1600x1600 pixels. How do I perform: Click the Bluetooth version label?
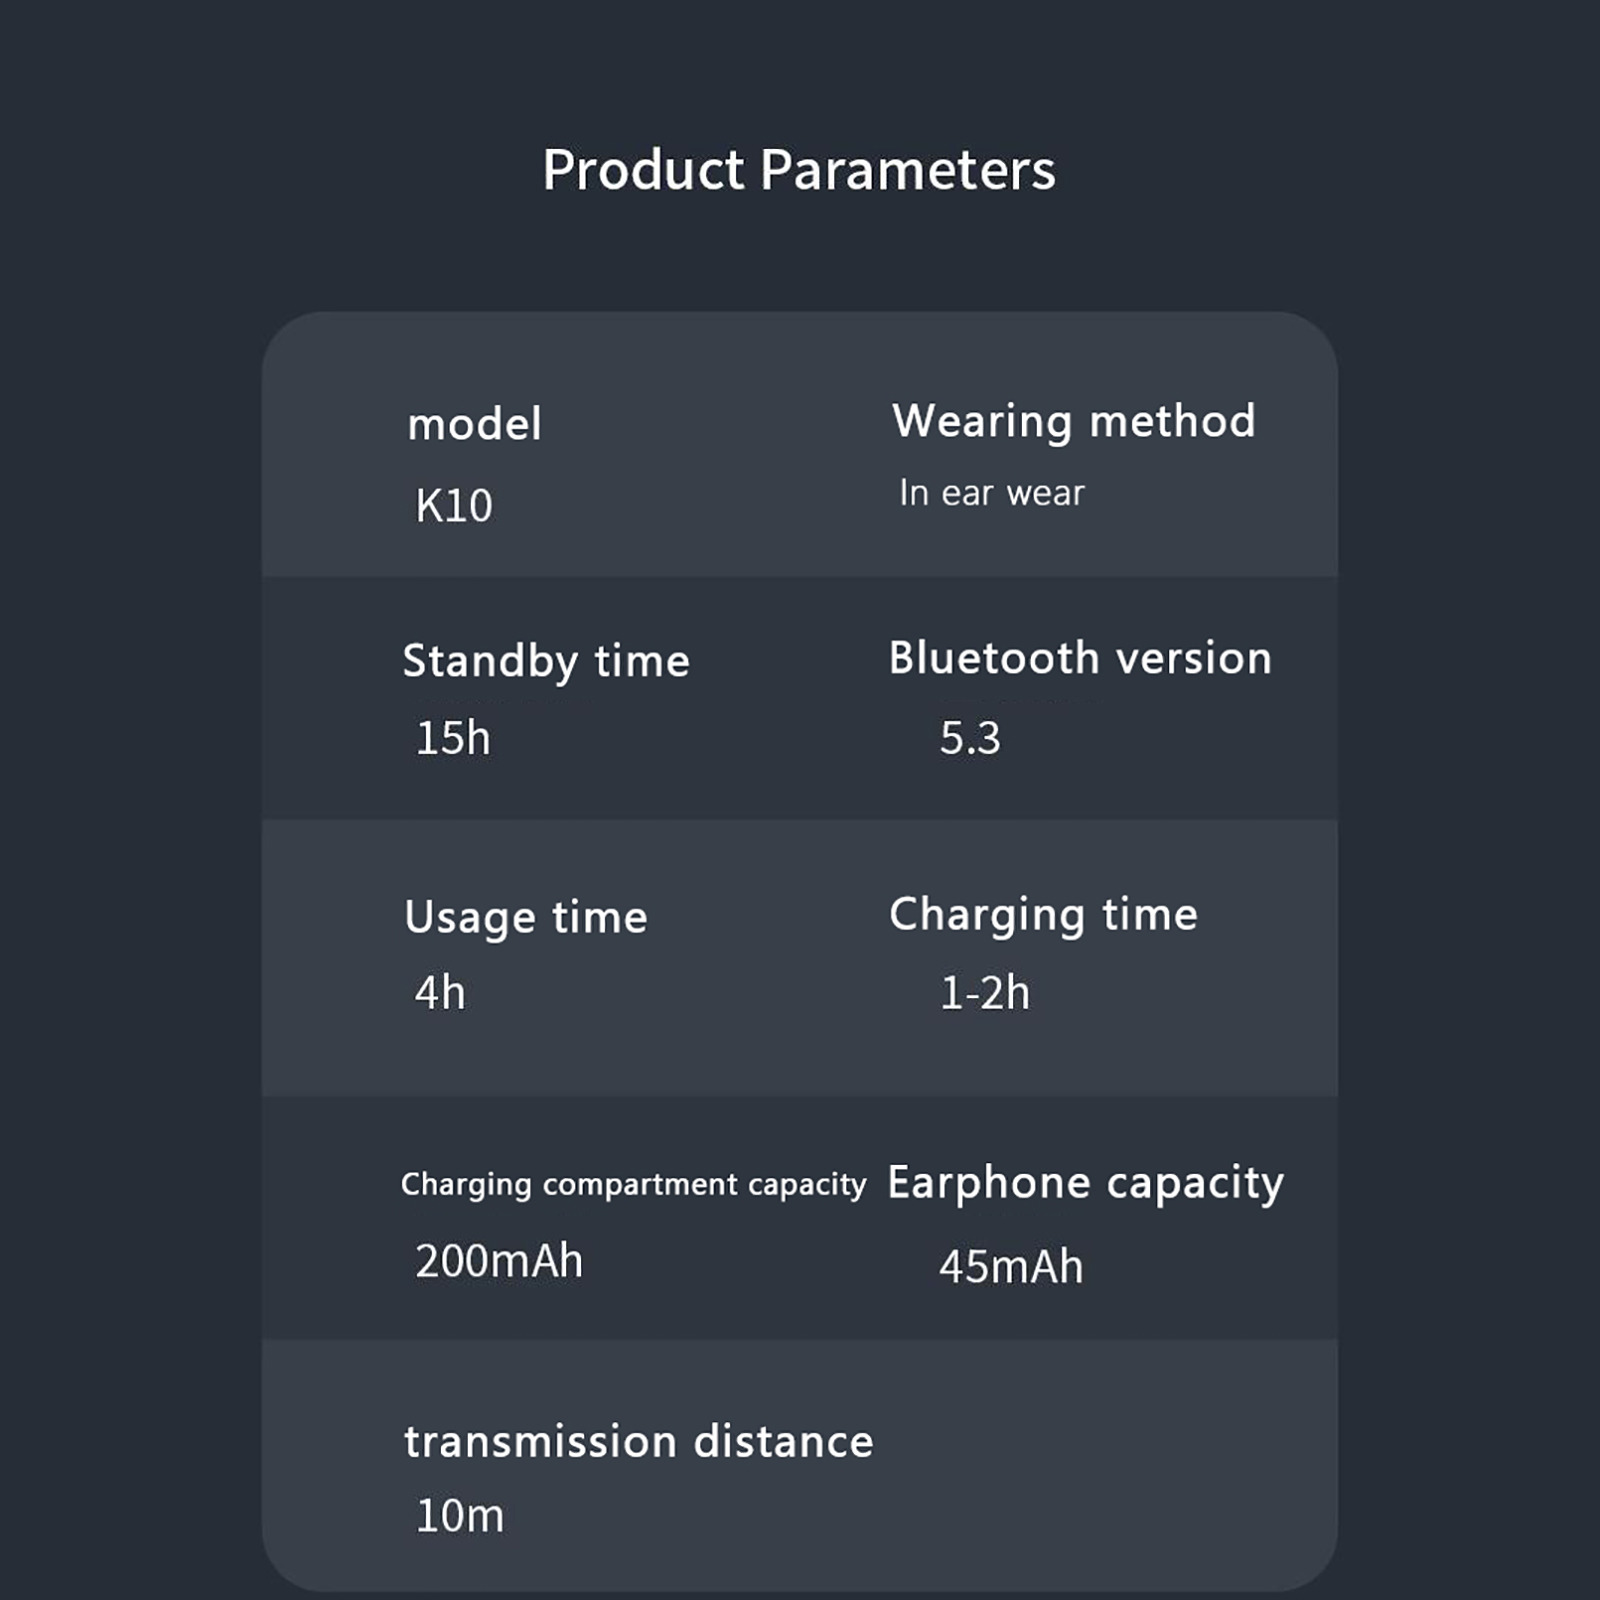coord(1080,658)
